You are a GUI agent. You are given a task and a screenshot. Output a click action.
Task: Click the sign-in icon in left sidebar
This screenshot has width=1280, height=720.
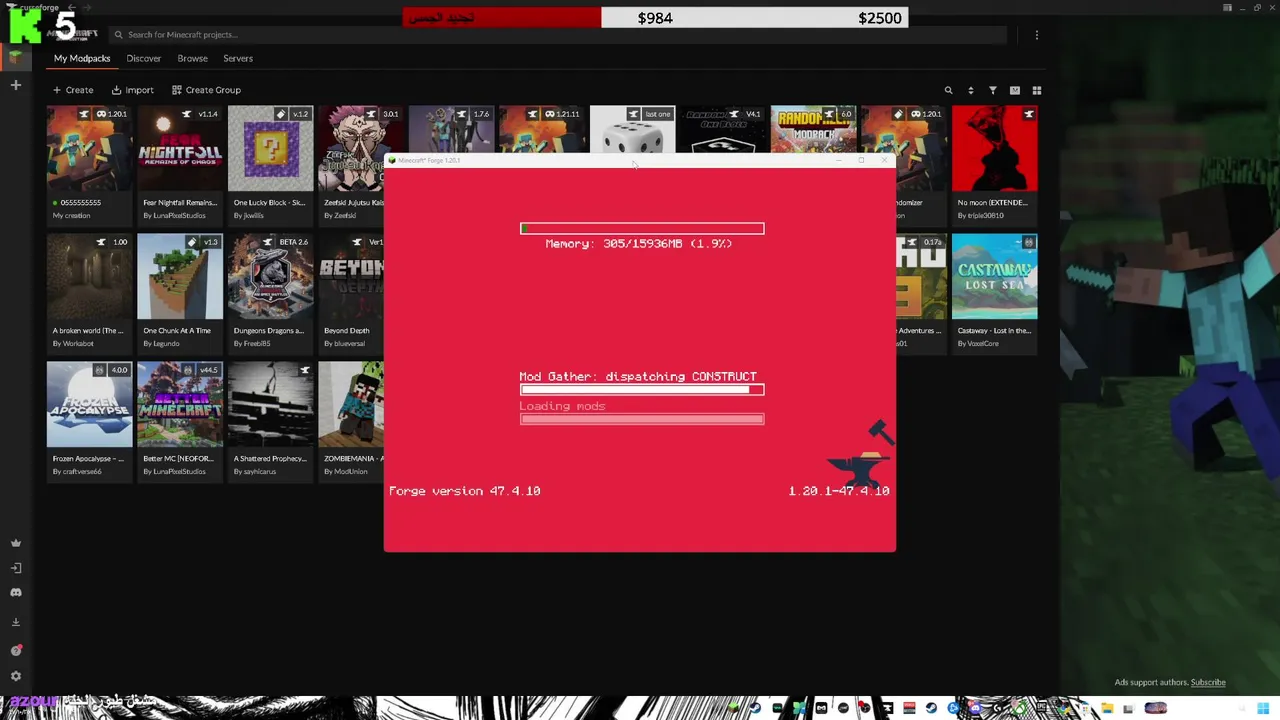click(x=15, y=568)
